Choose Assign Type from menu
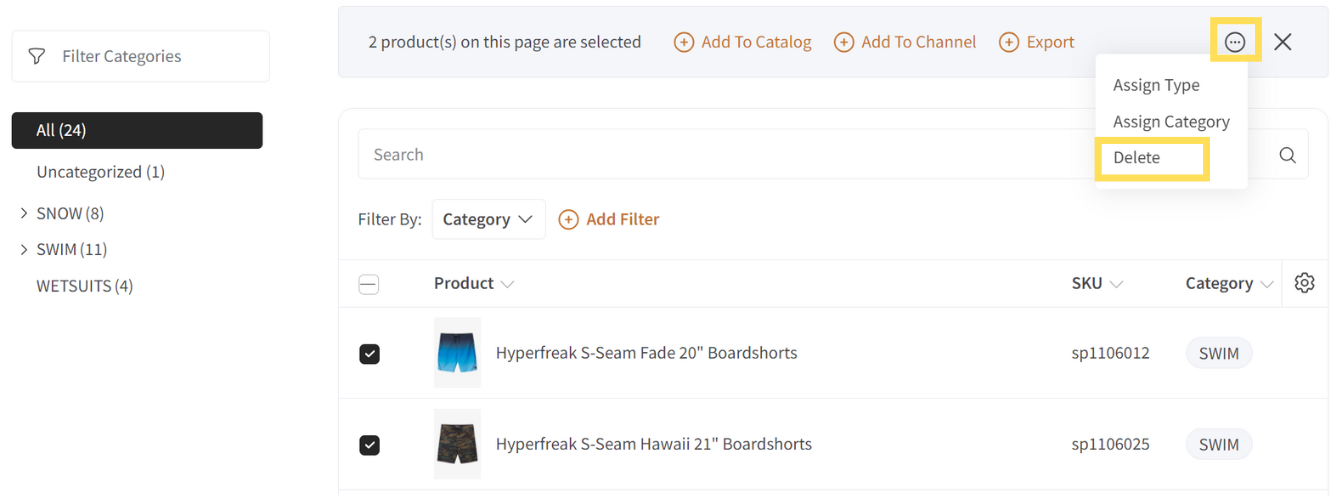Viewport: 1343px width, 503px height. click(1156, 85)
